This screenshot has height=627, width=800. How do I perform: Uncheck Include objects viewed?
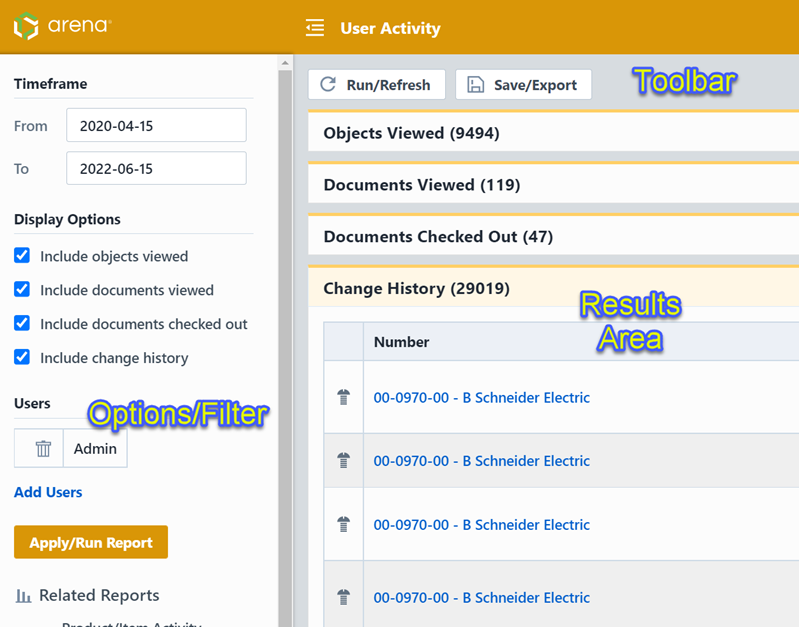pyautogui.click(x=22, y=255)
